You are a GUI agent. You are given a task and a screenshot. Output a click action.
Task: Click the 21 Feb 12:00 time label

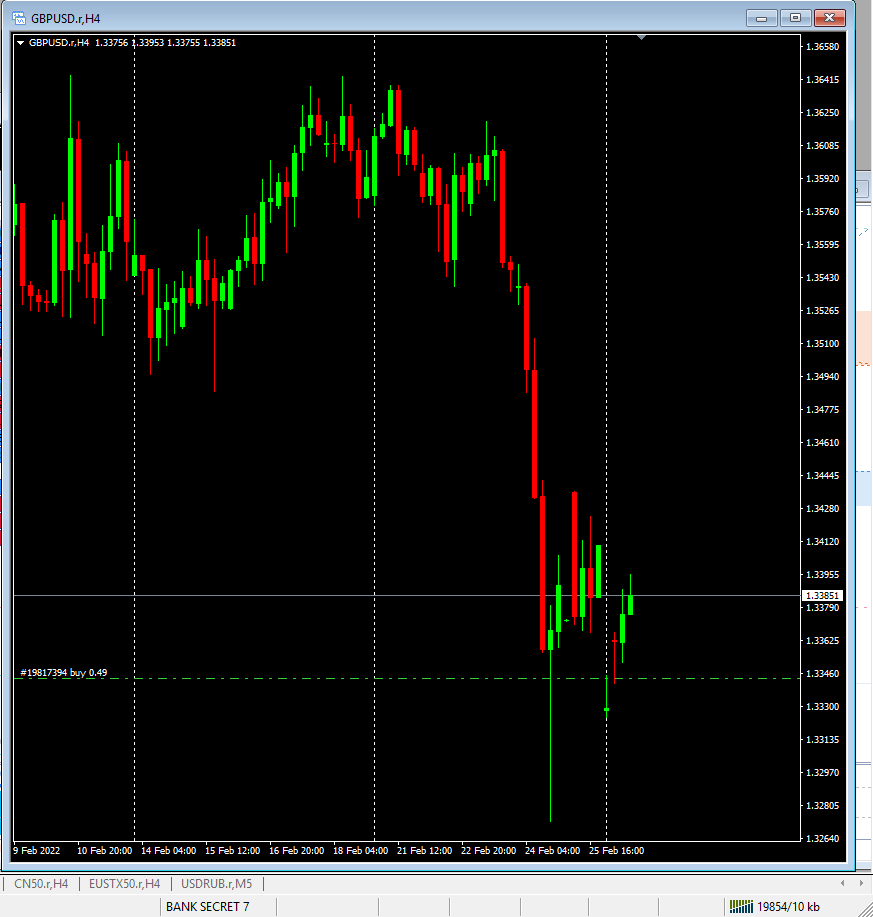pyautogui.click(x=425, y=850)
